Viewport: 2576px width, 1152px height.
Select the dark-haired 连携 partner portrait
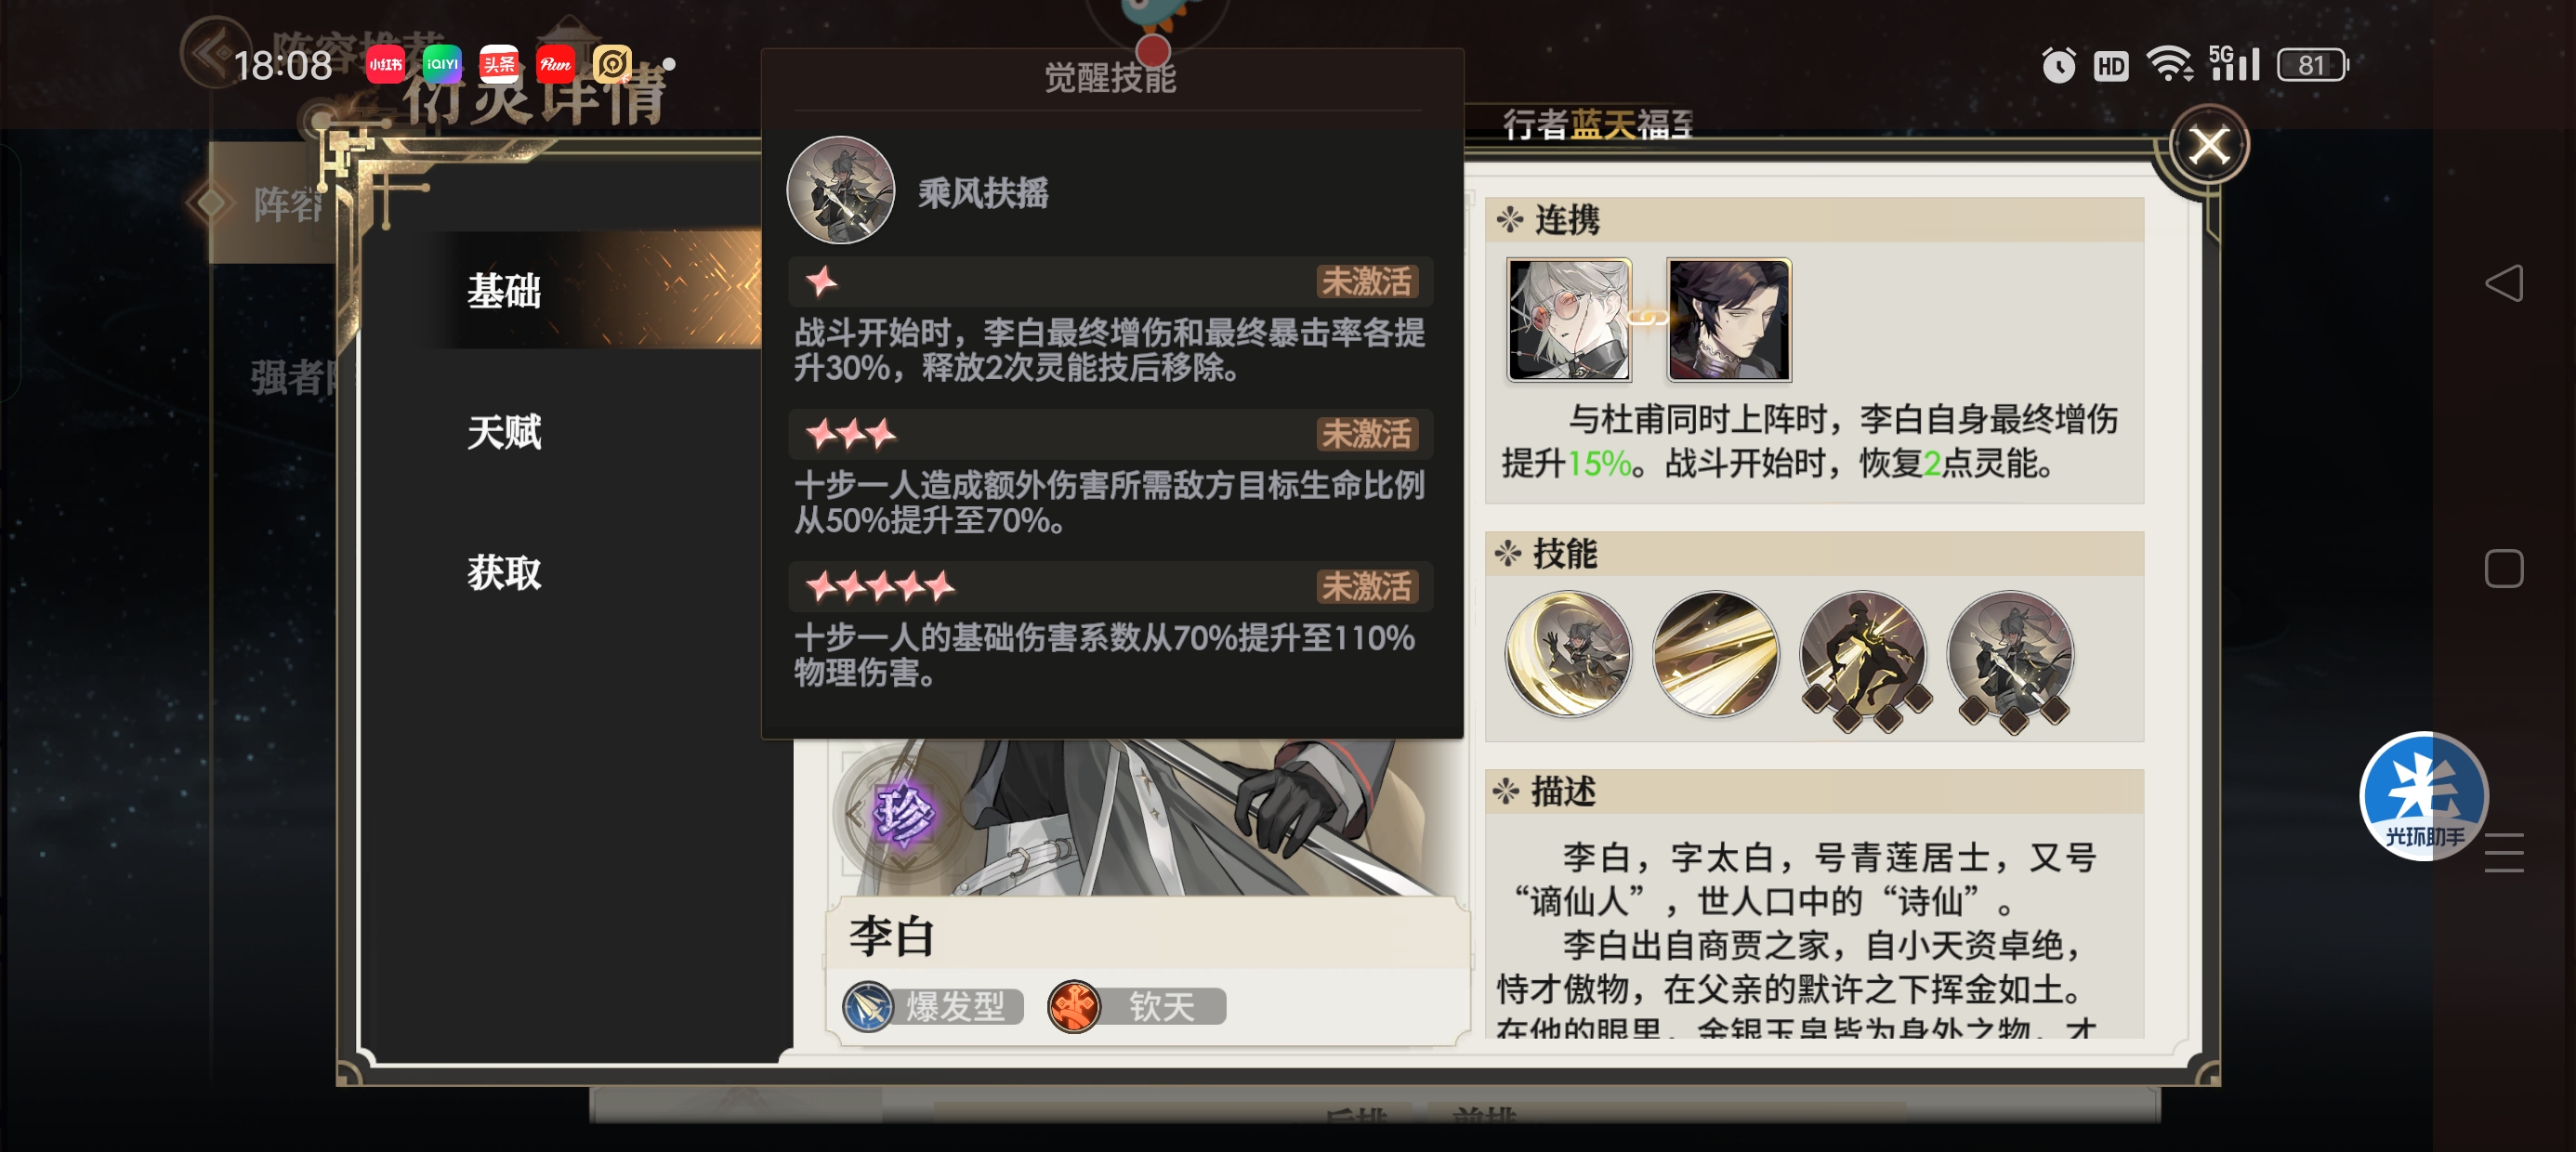point(1729,319)
